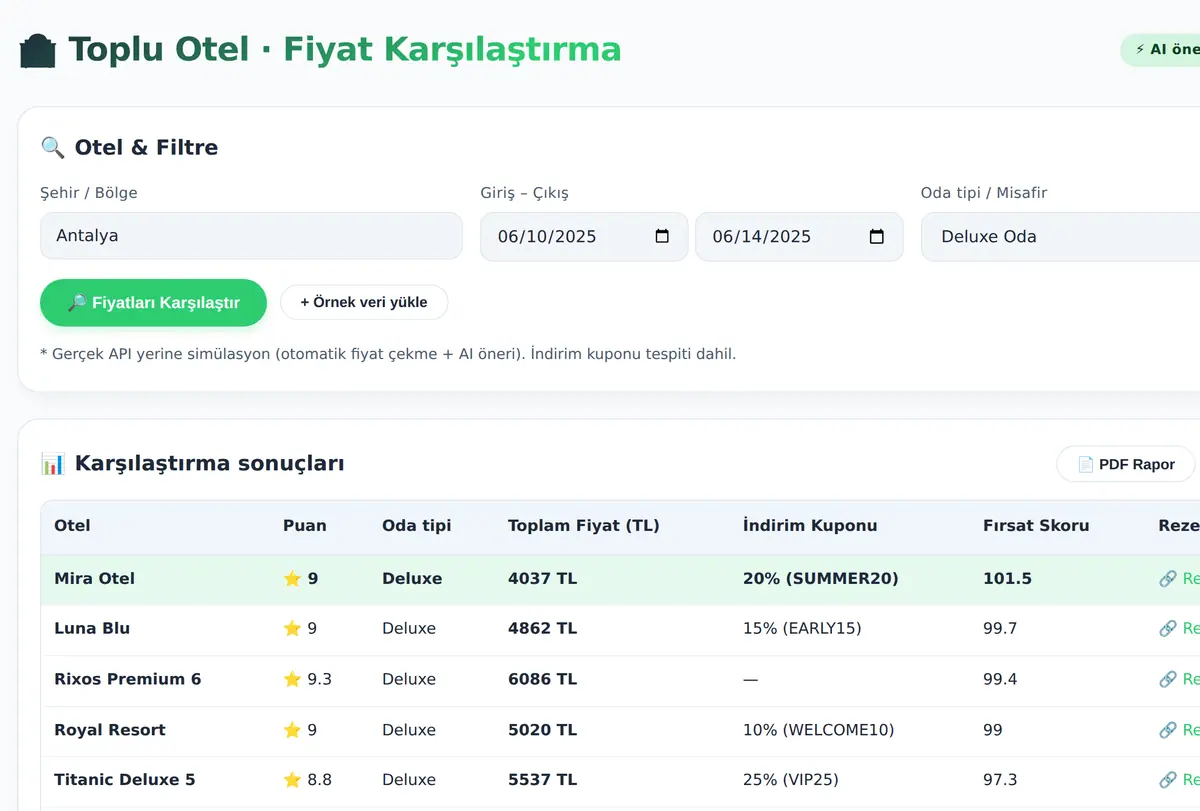The height and width of the screenshot is (811, 1200).
Task: Export results with PDF Rapor button
Action: click(x=1126, y=464)
